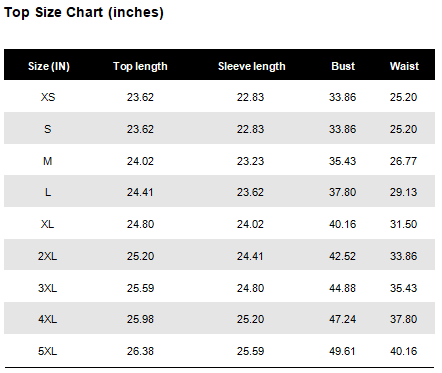Click the Bust column header
The image size is (442, 373).
pyautogui.click(x=343, y=66)
